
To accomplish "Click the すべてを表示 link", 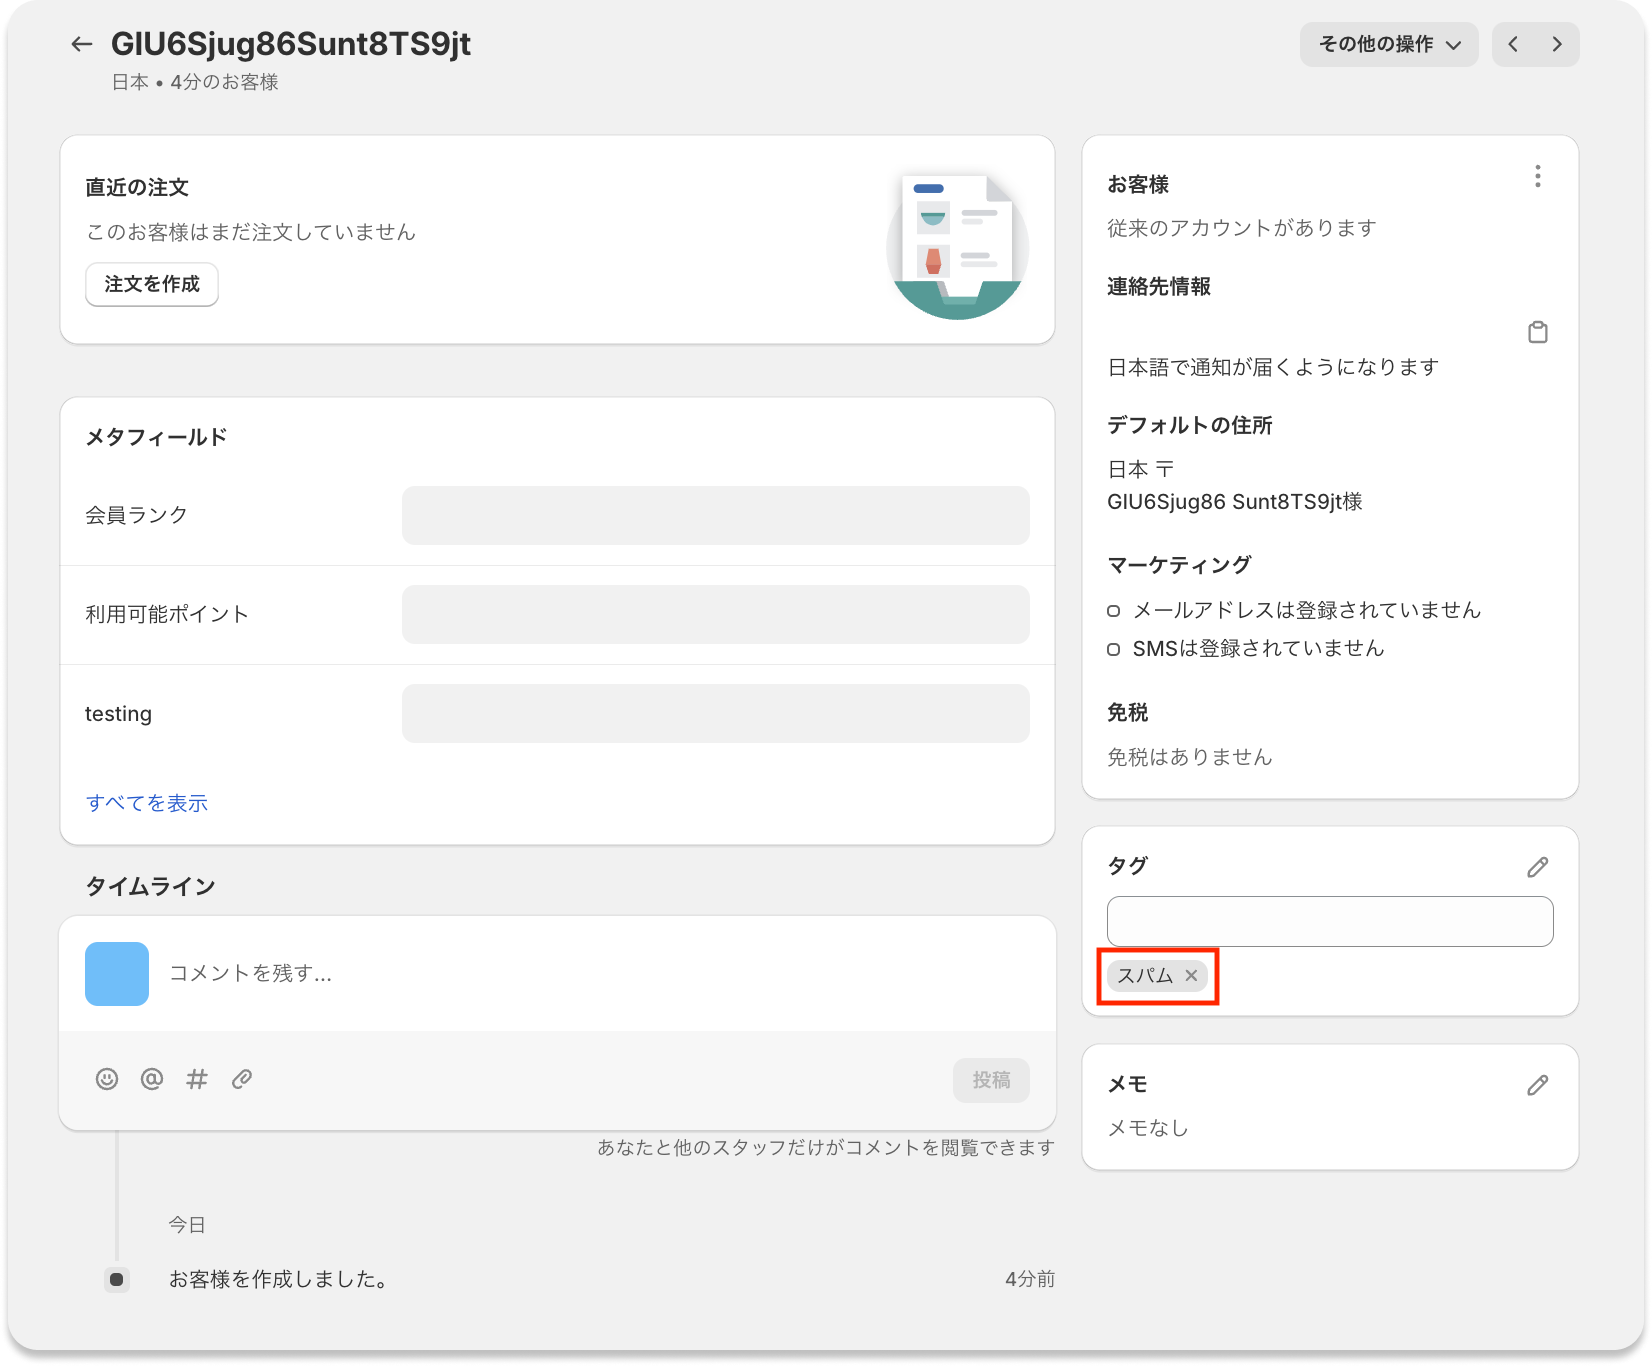I will tap(147, 803).
